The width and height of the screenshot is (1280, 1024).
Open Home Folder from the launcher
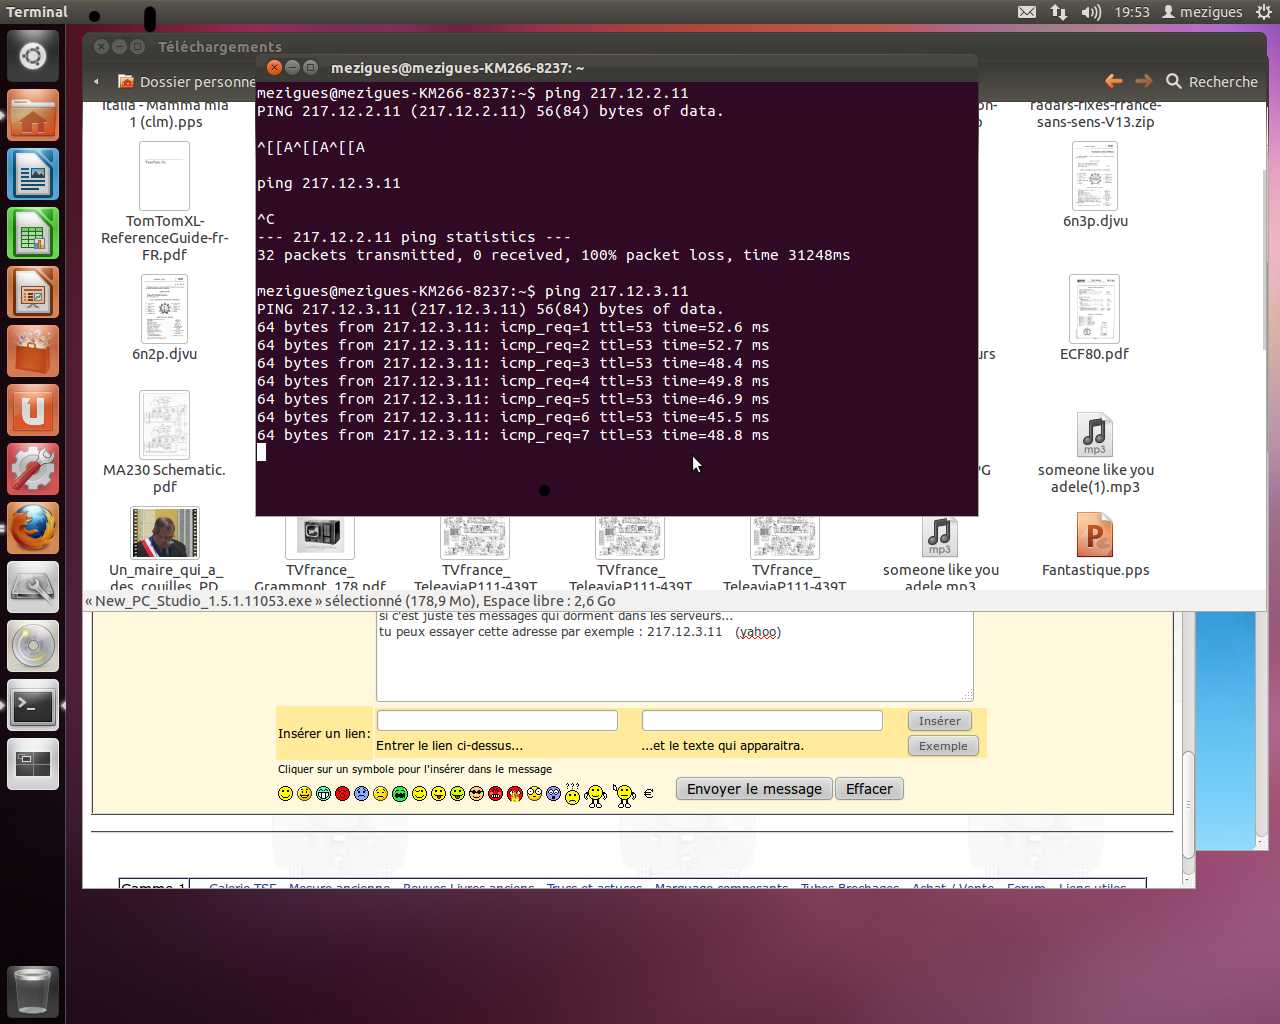point(33,115)
